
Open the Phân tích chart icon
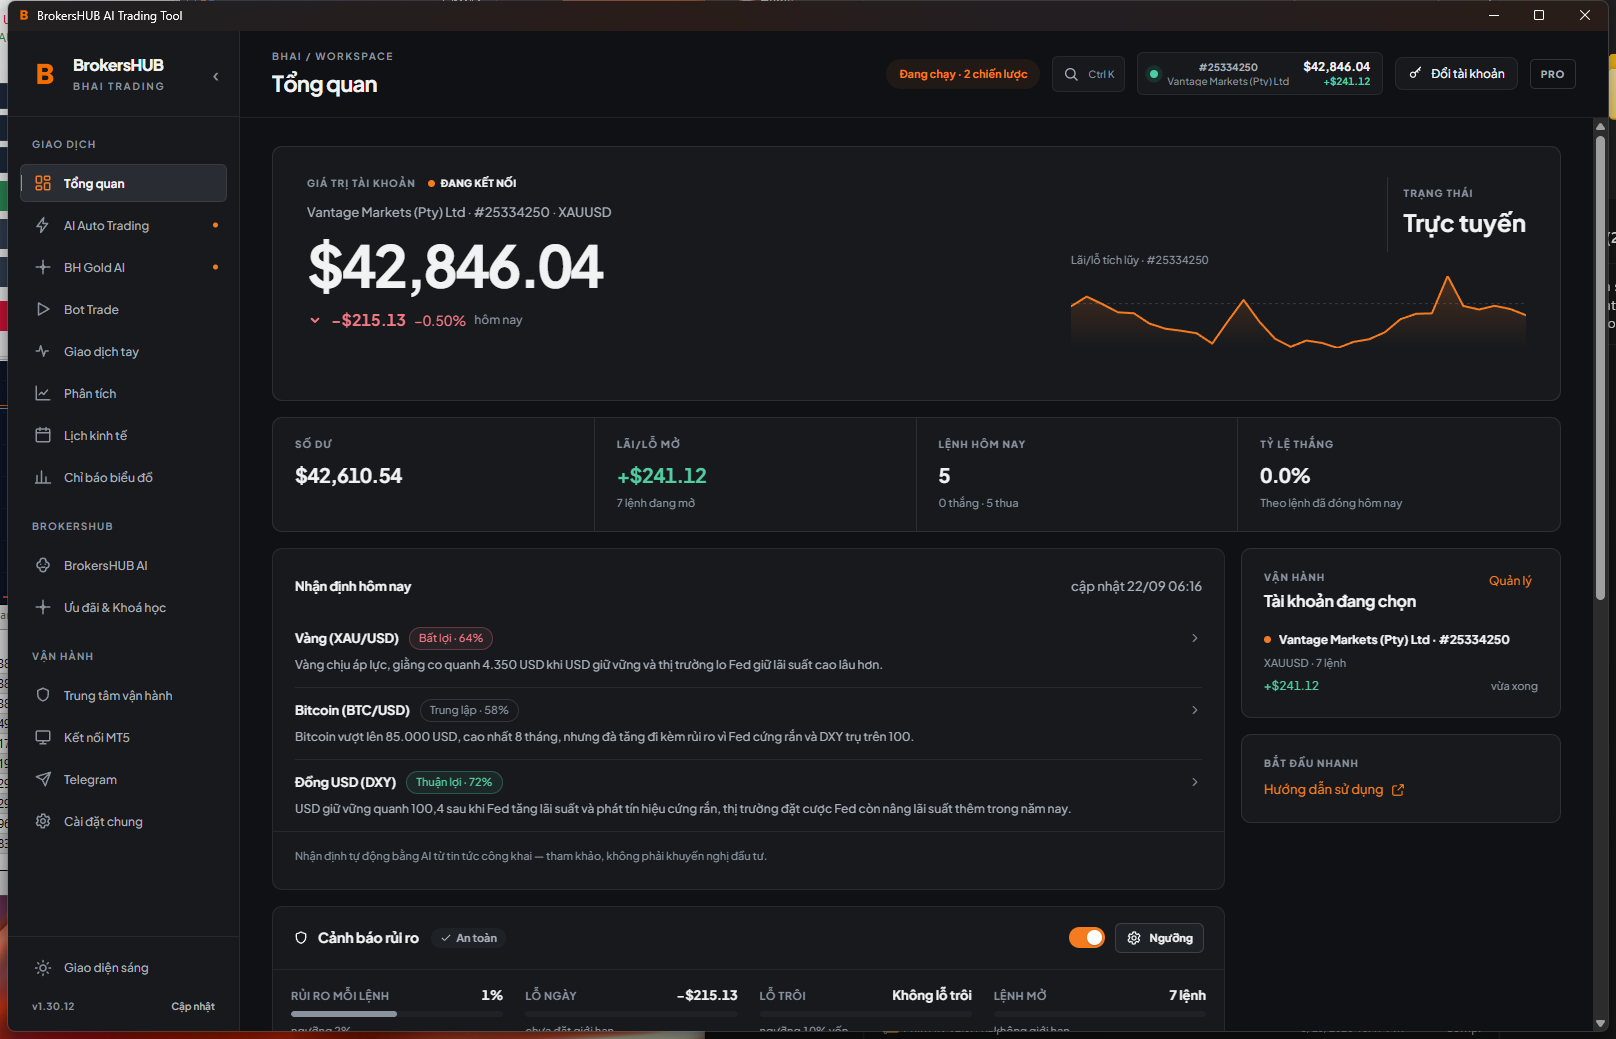click(x=43, y=393)
